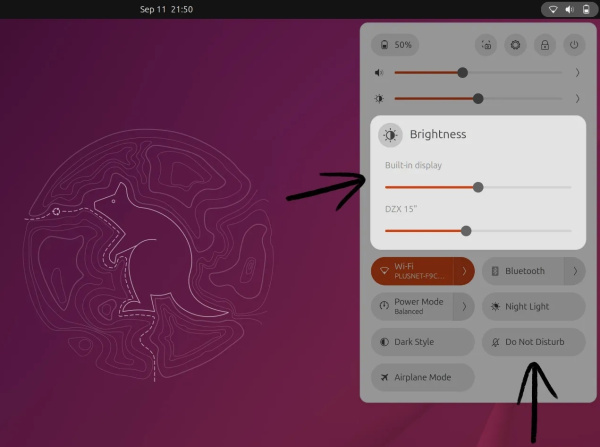Click the battery icon in top bar

(586, 9)
